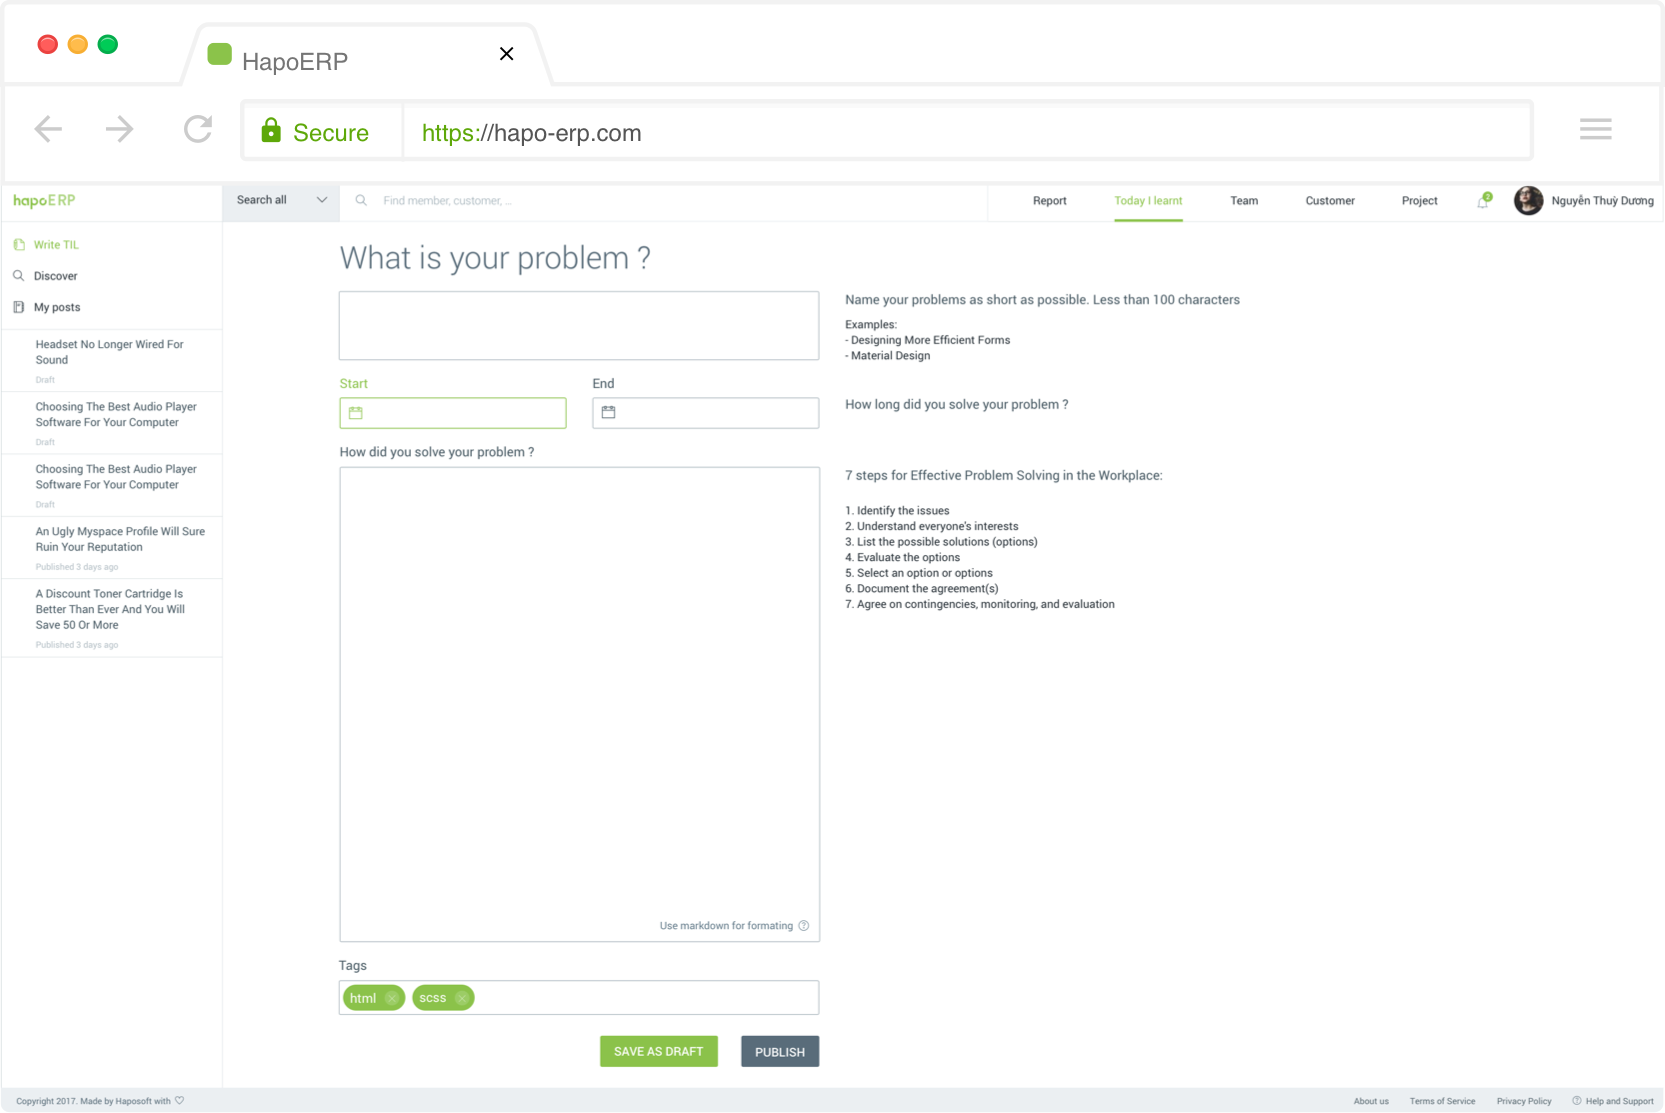This screenshot has width=1665, height=1113.
Task: Open the Customer tab
Action: pyautogui.click(x=1329, y=201)
